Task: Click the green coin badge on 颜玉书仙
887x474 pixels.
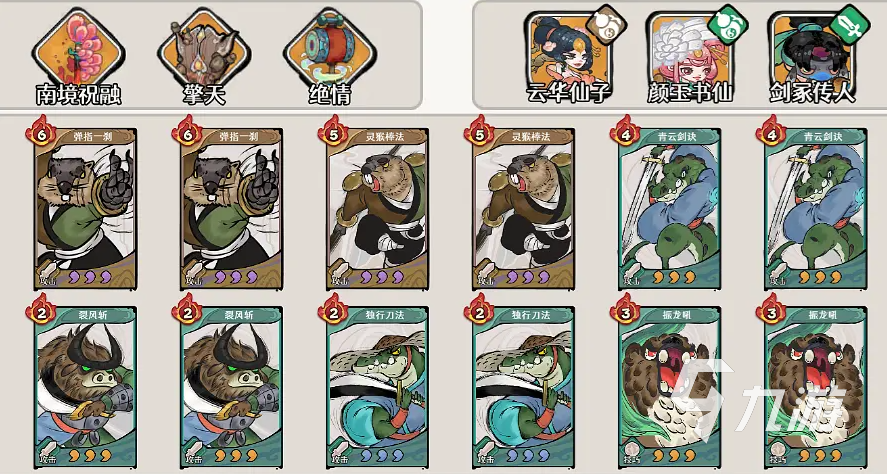Action: pyautogui.click(x=729, y=24)
